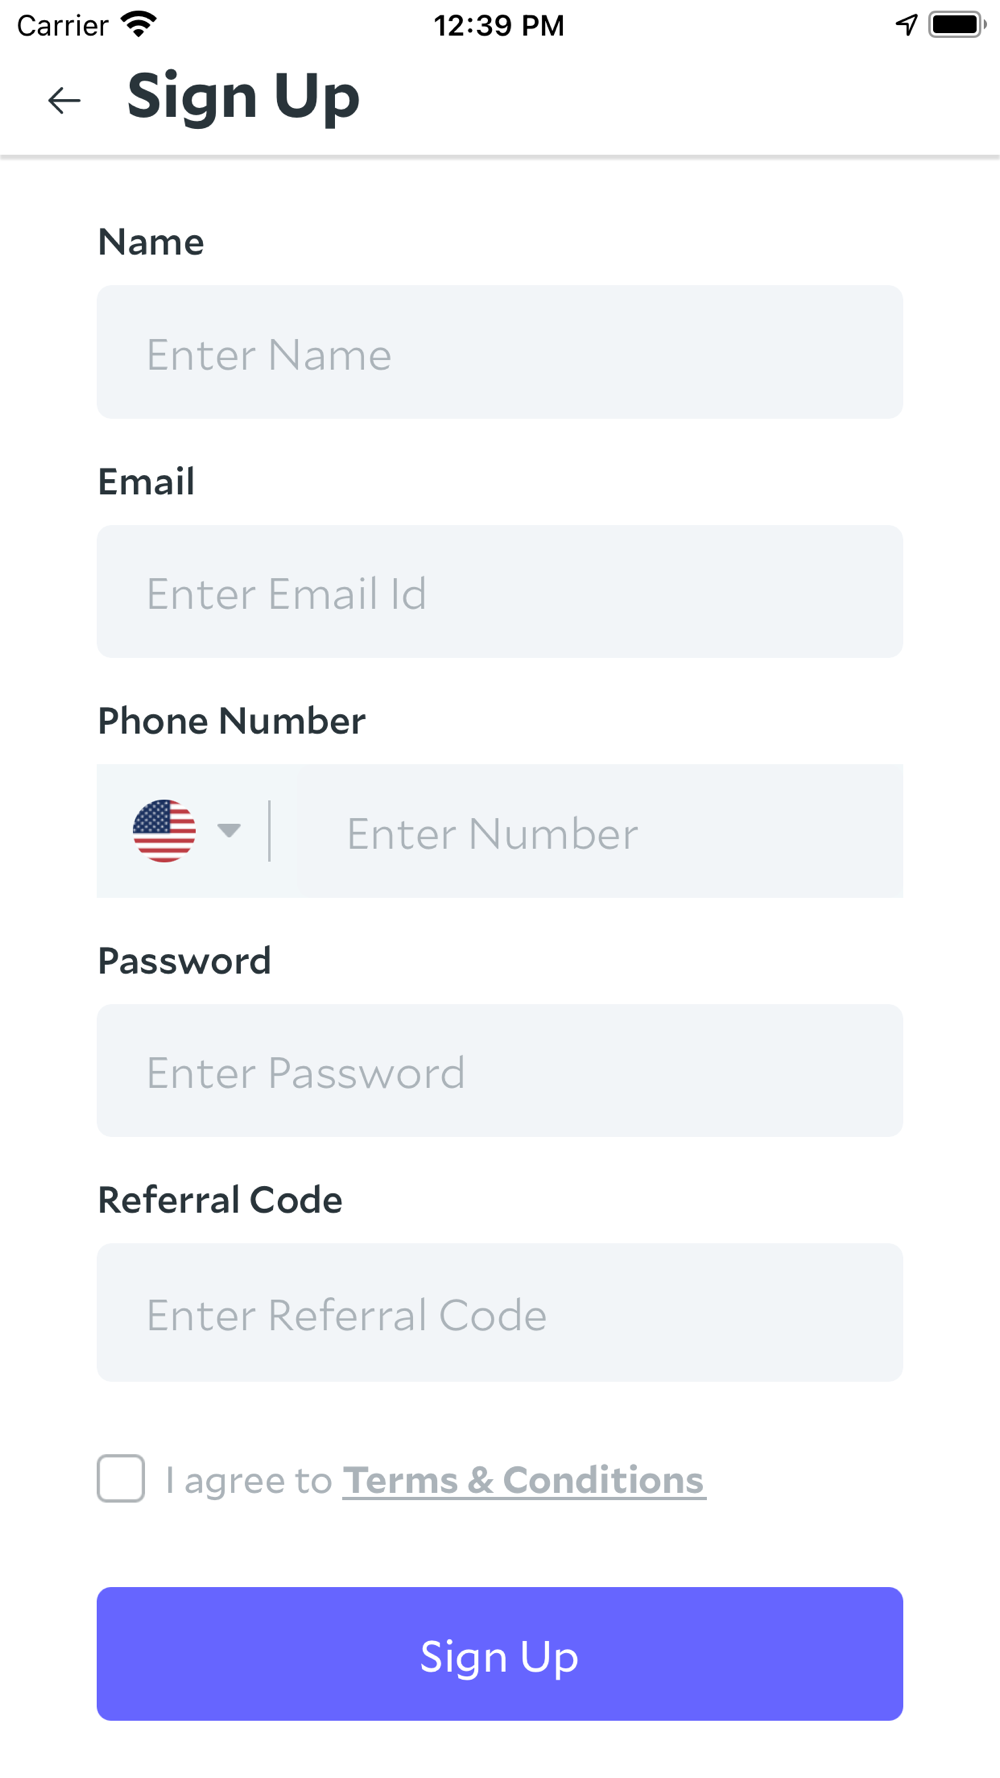Open the Terms & Conditions link
This screenshot has width=1000, height=1778.
click(x=524, y=1480)
